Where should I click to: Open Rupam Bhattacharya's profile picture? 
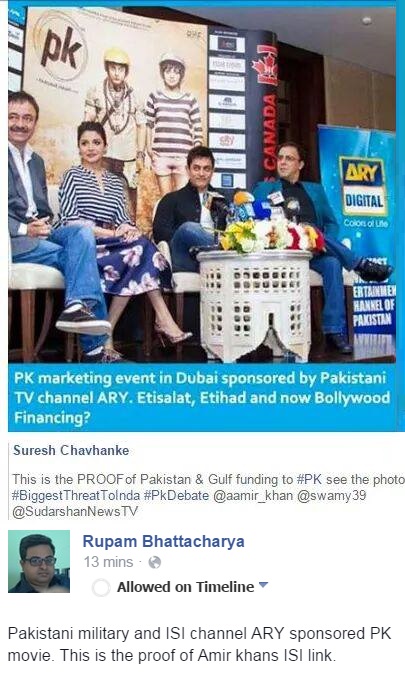[x=39, y=561]
